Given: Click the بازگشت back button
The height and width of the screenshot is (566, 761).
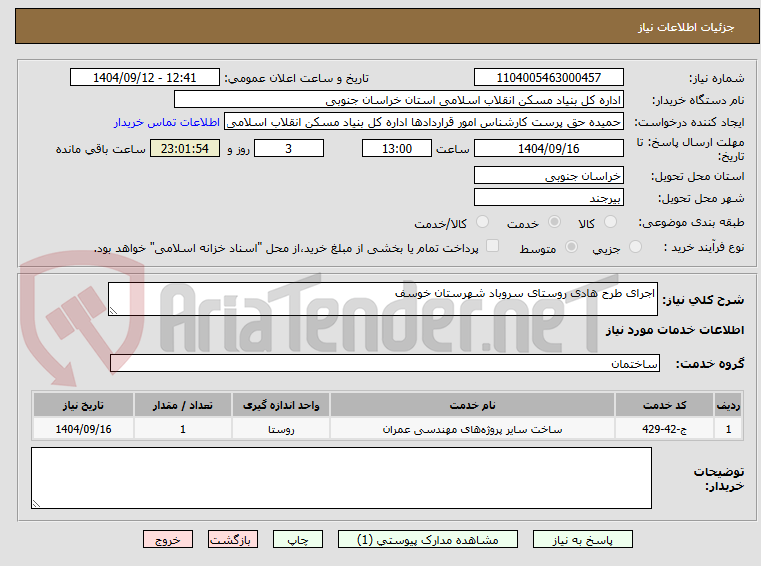Looking at the screenshot, I should pyautogui.click(x=232, y=539).
